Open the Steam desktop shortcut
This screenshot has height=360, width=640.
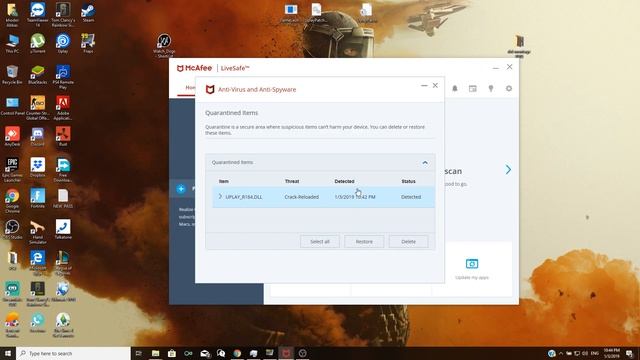[88, 12]
